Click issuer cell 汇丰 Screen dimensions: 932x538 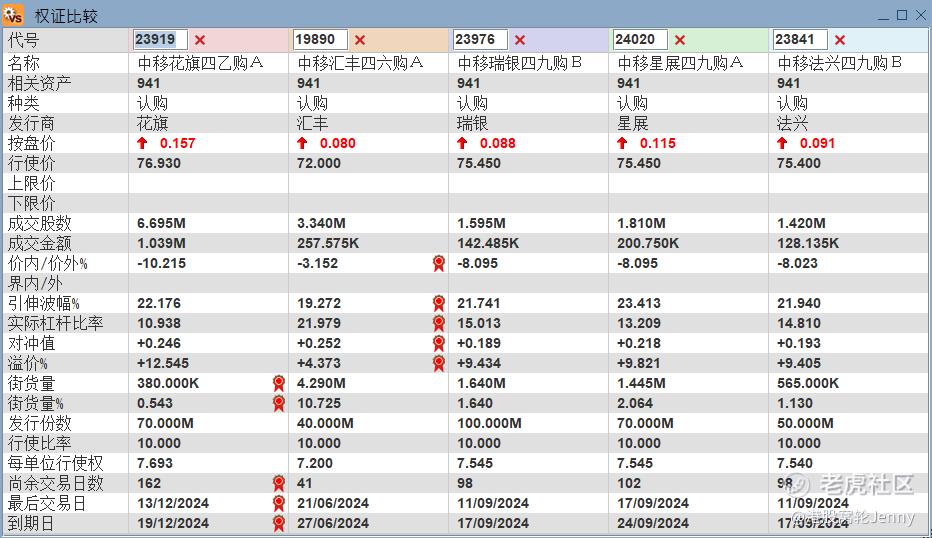tap(313, 124)
